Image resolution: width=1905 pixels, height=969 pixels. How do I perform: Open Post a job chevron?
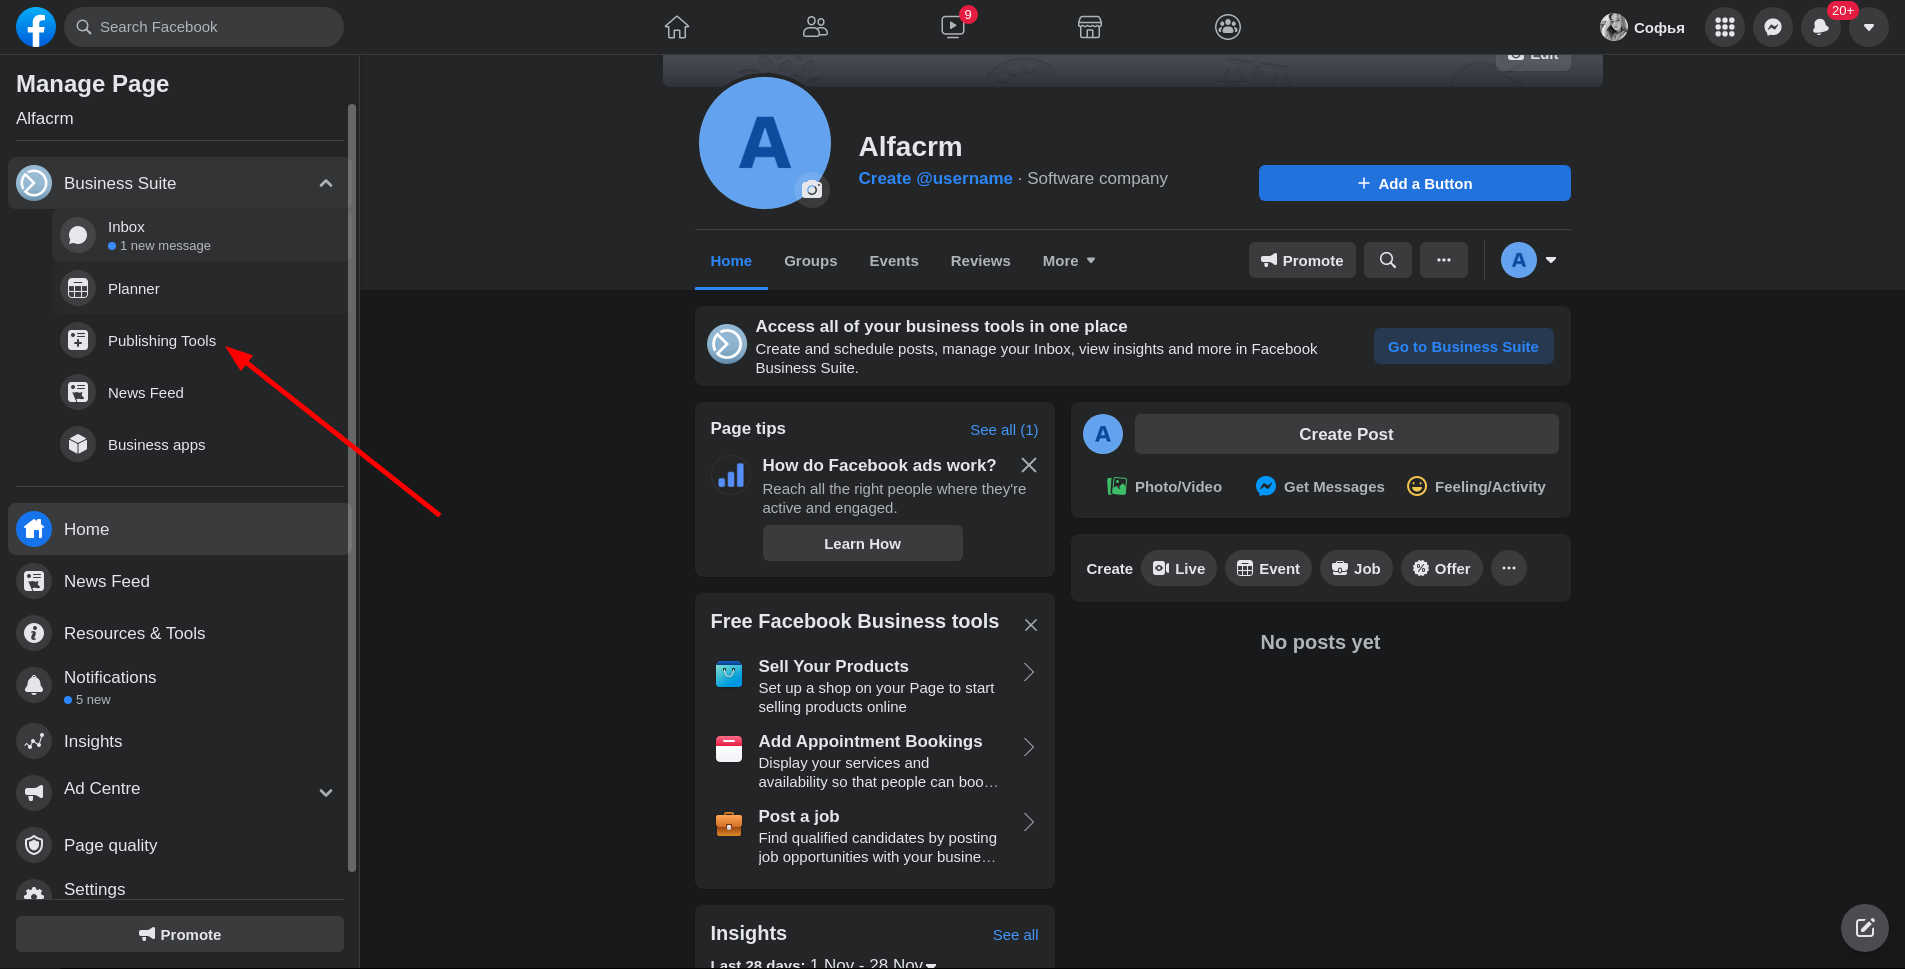pyautogui.click(x=1029, y=822)
